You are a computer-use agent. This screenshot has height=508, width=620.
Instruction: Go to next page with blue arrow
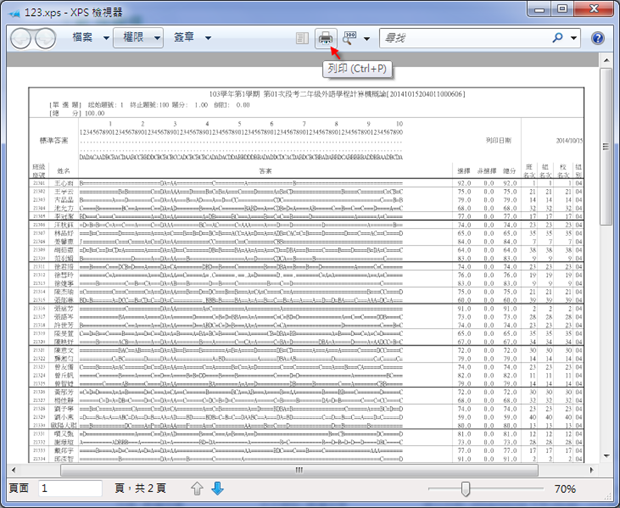tap(217, 489)
